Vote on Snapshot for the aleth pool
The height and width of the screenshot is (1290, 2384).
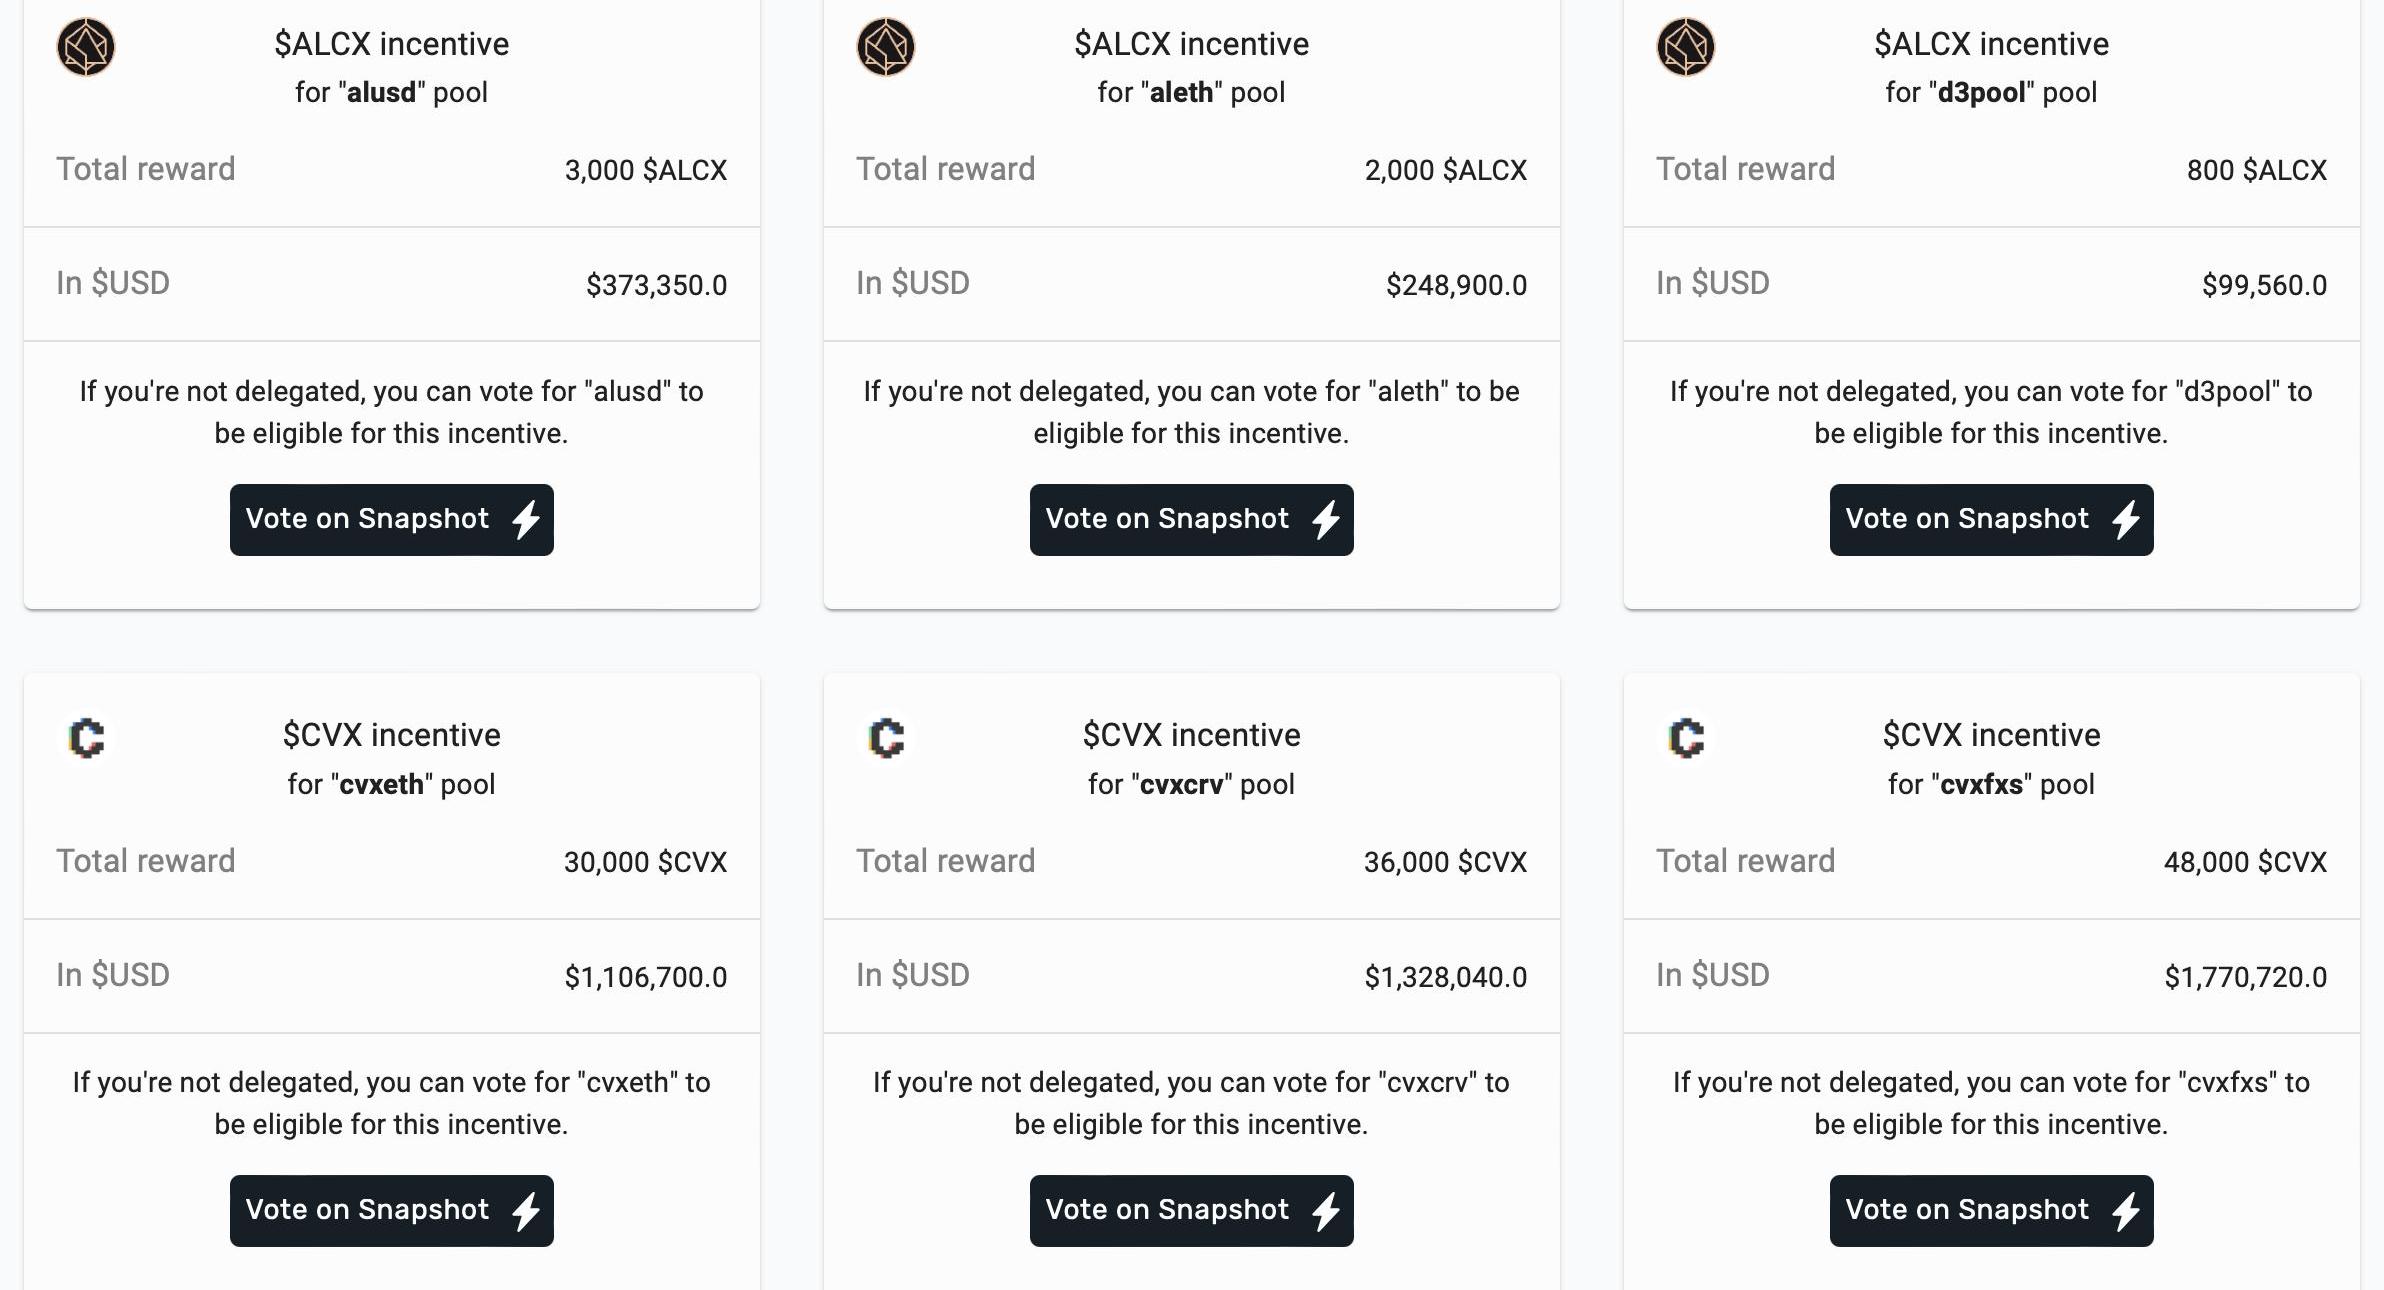(x=1191, y=520)
